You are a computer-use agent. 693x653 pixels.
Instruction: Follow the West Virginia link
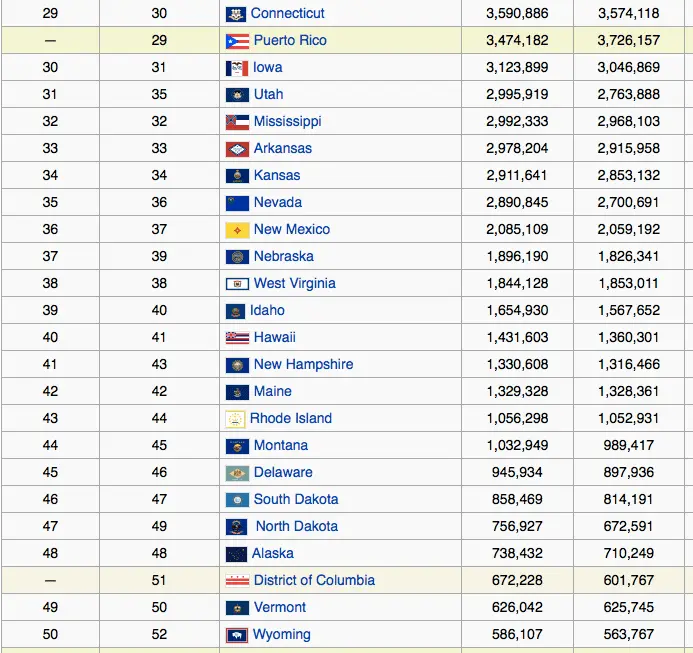pos(294,284)
